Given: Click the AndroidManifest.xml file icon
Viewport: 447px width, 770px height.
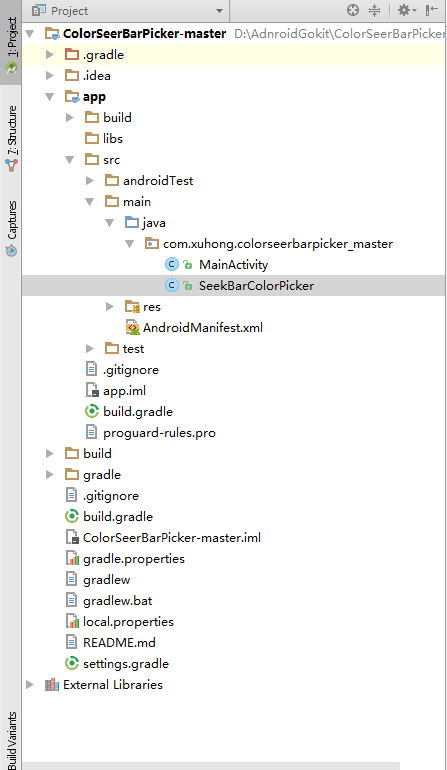Looking at the screenshot, I should point(132,328).
